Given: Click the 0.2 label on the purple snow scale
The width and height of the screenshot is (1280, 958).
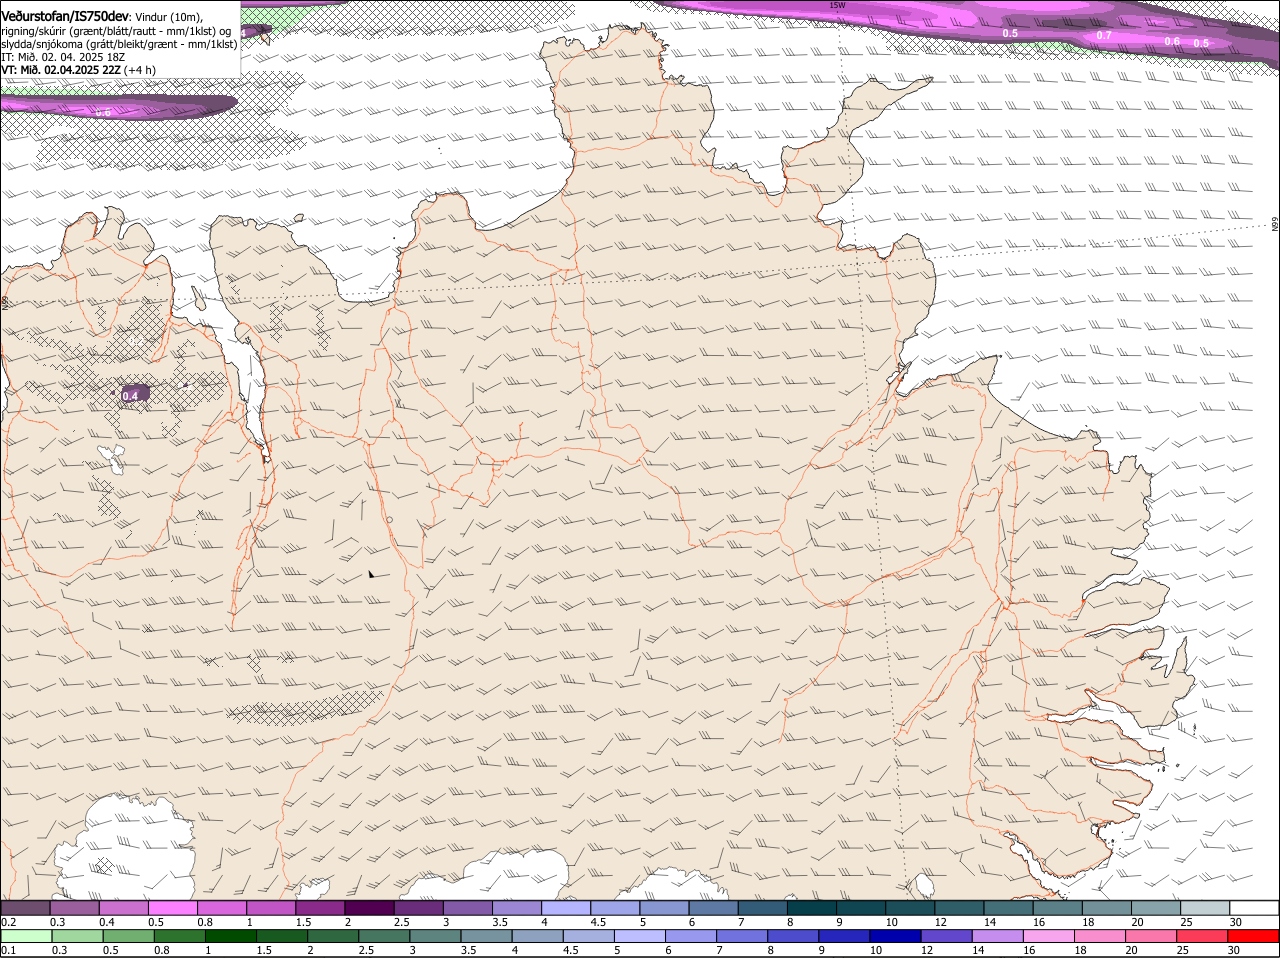Looking at the screenshot, I should [x=8, y=921].
